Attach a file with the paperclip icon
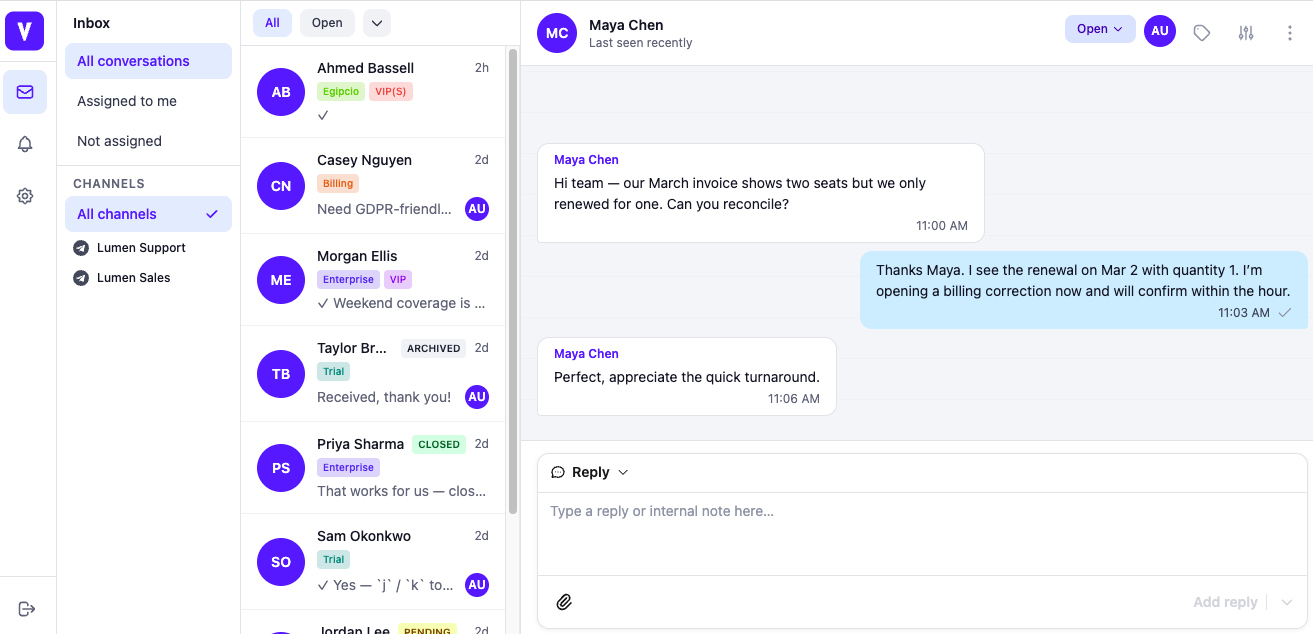 564,601
